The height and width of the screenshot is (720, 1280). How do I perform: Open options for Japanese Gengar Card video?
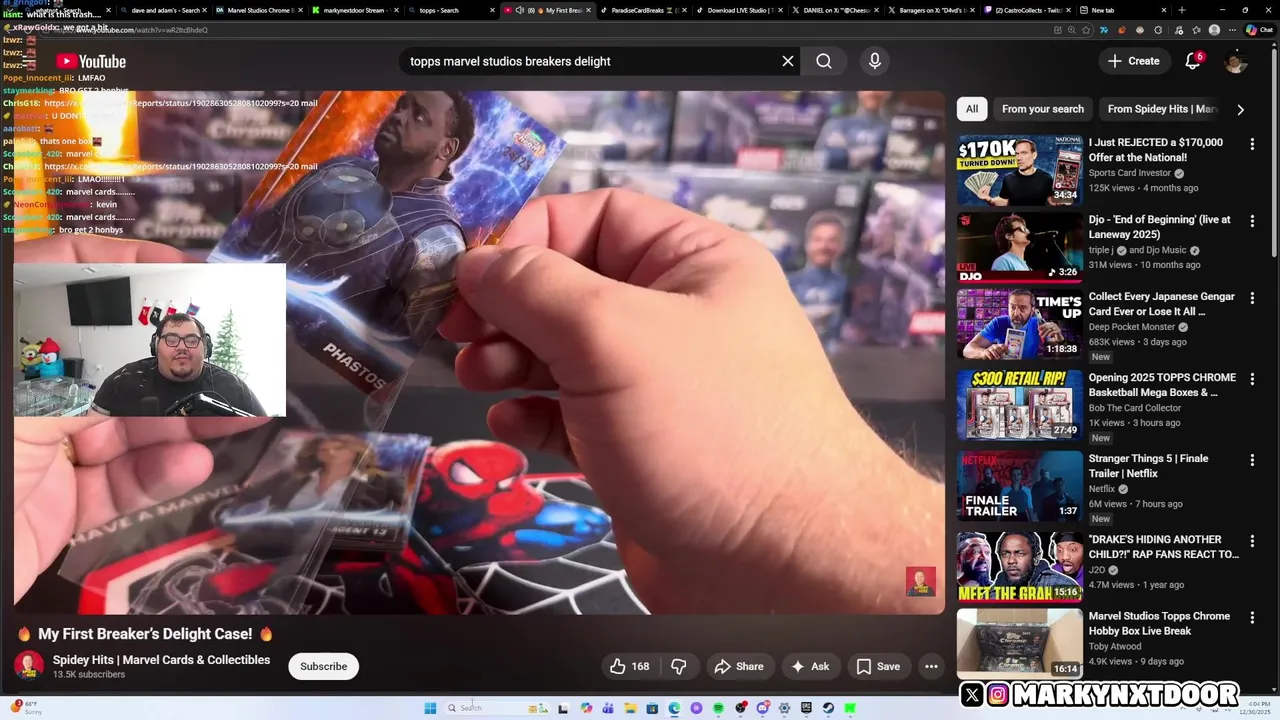[1252, 298]
